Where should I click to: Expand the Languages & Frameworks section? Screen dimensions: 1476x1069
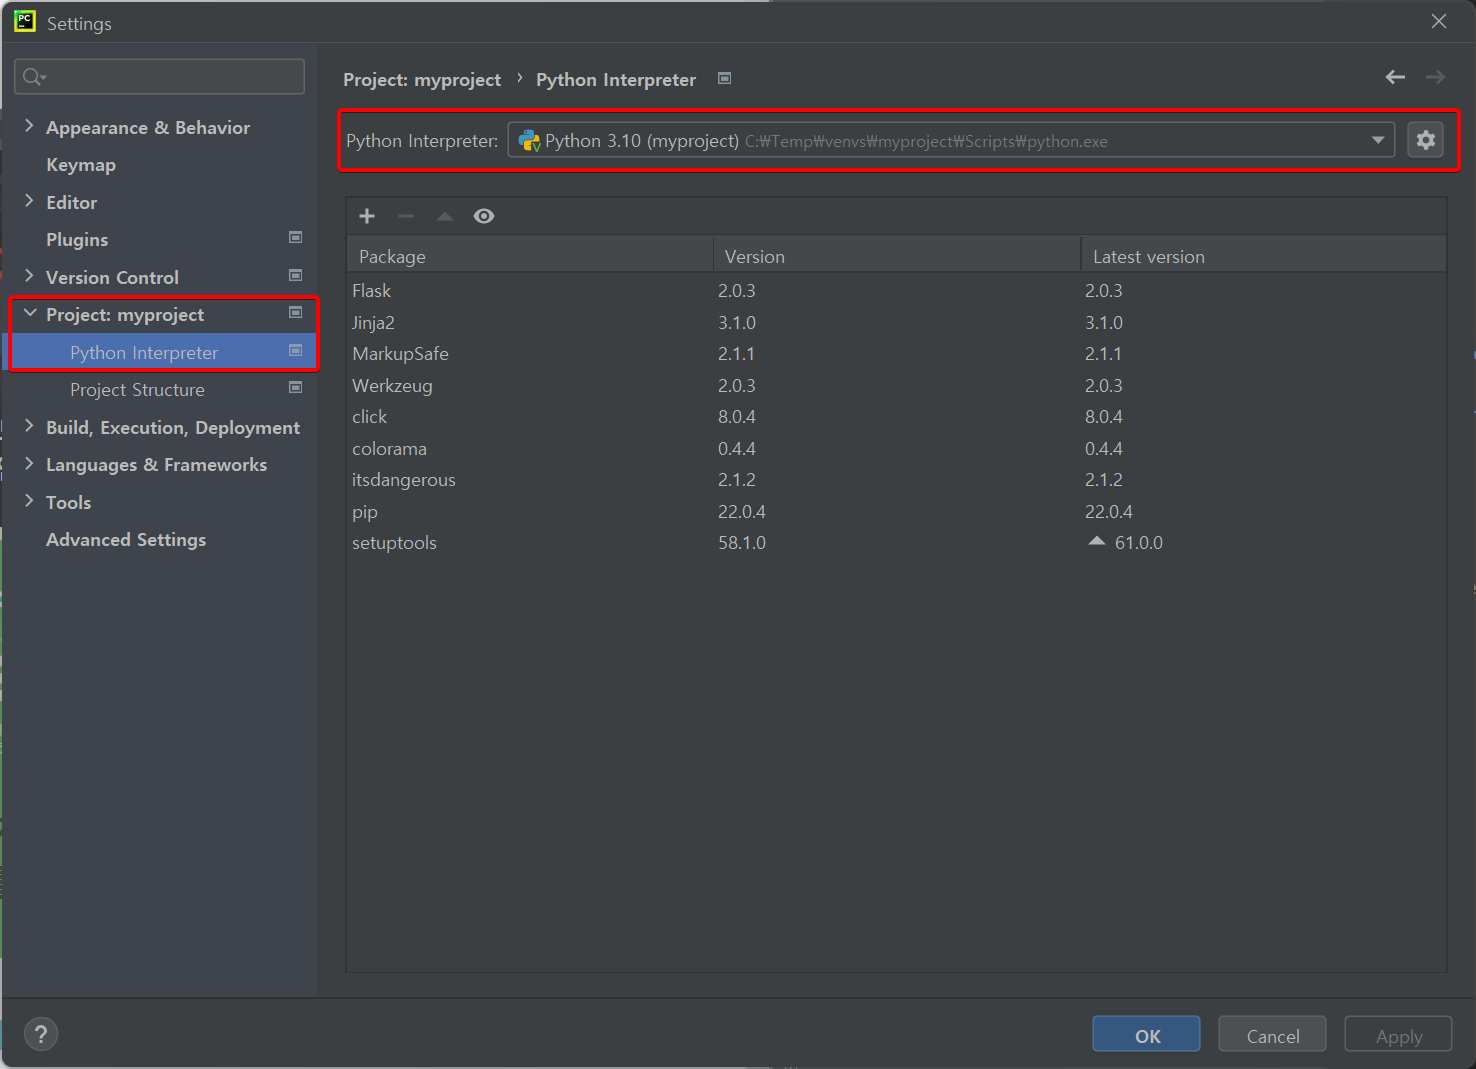click(x=29, y=463)
